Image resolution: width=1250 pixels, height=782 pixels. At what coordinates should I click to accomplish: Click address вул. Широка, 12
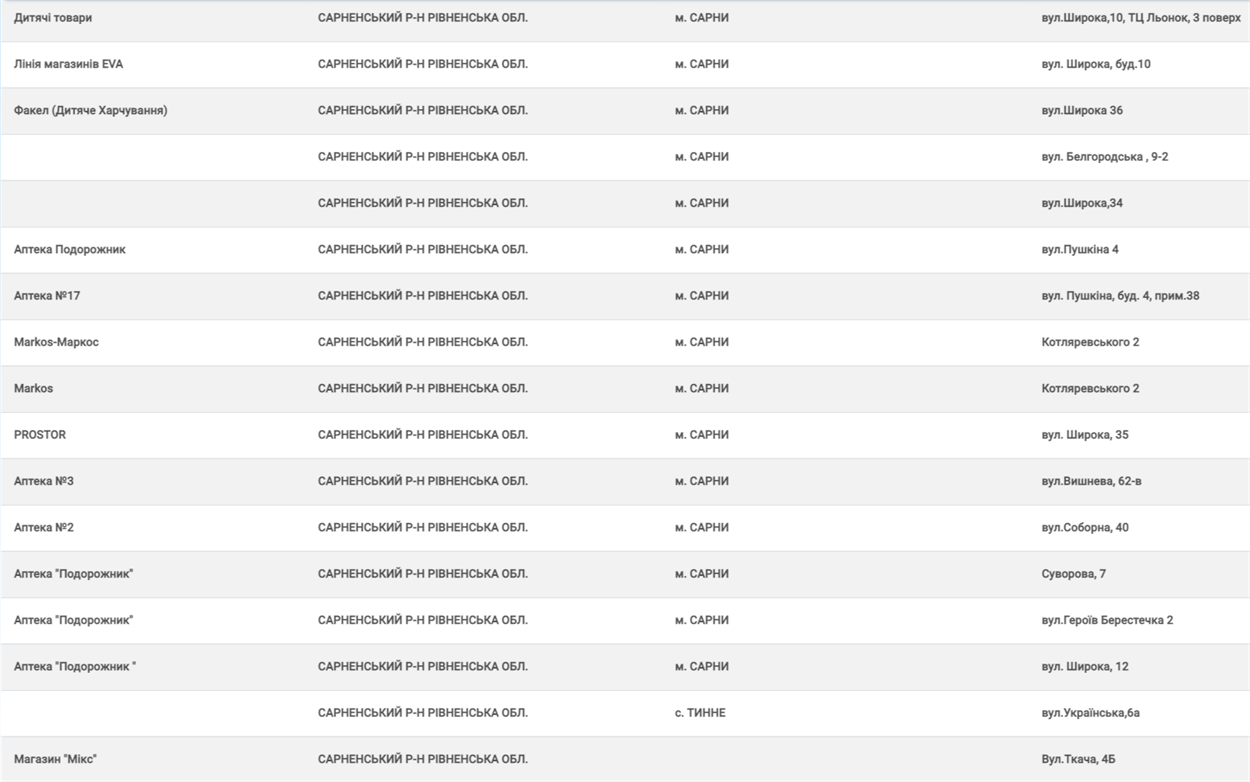(x=1084, y=667)
